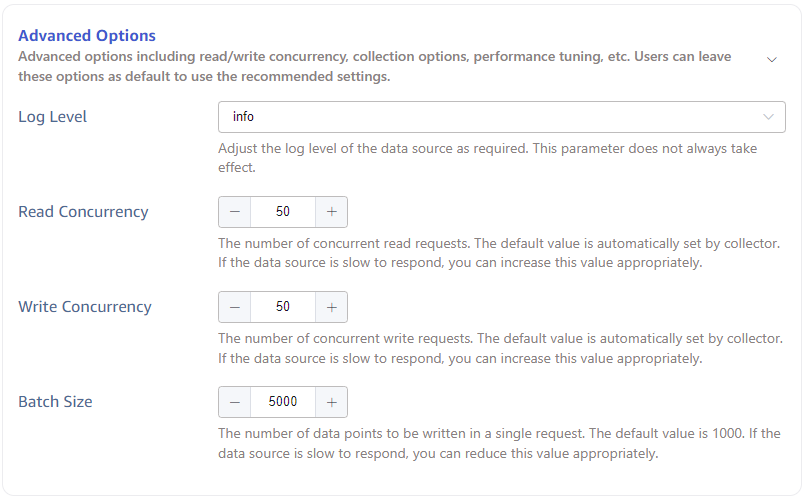Focus the Write Concurrency value field
The width and height of the screenshot is (804, 497).
tap(283, 307)
